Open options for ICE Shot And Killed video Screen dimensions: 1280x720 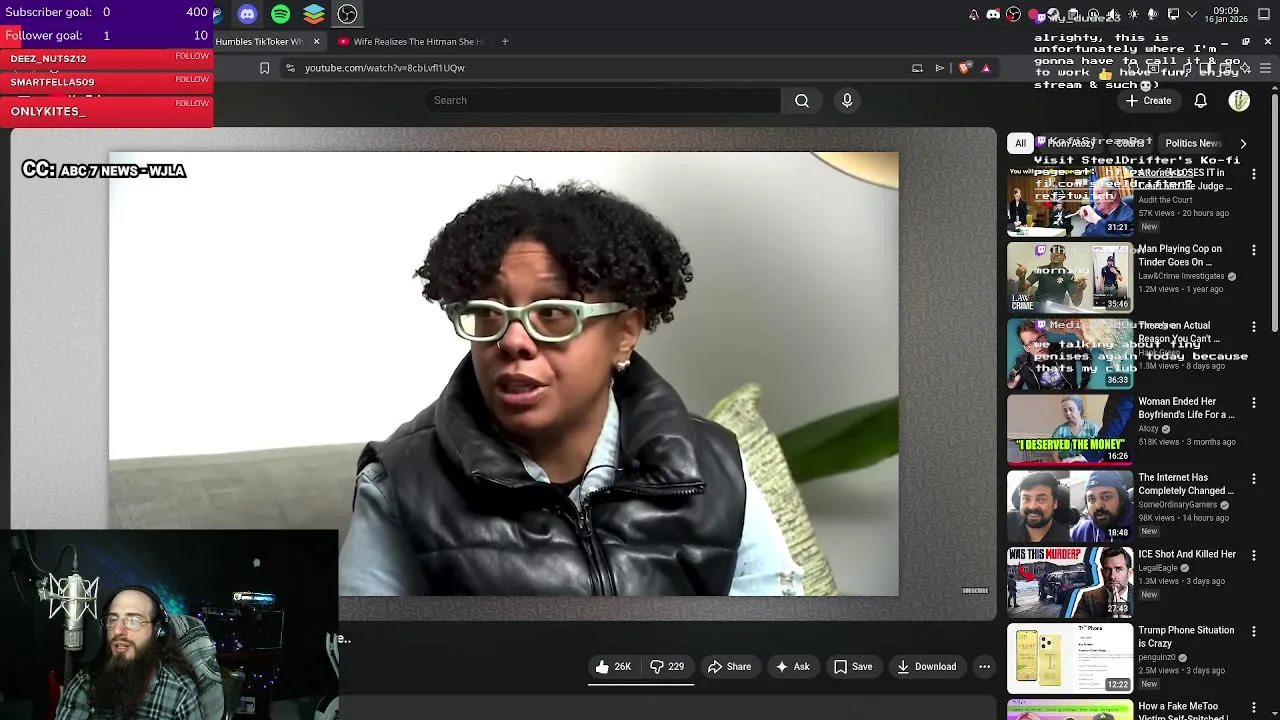click(x=1254, y=555)
